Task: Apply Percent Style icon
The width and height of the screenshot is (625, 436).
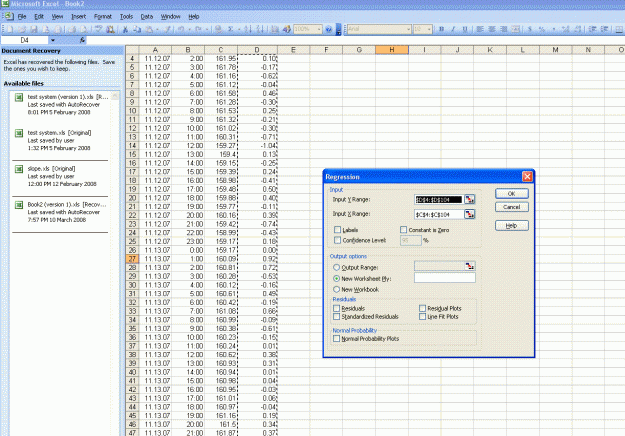Action: point(542,29)
